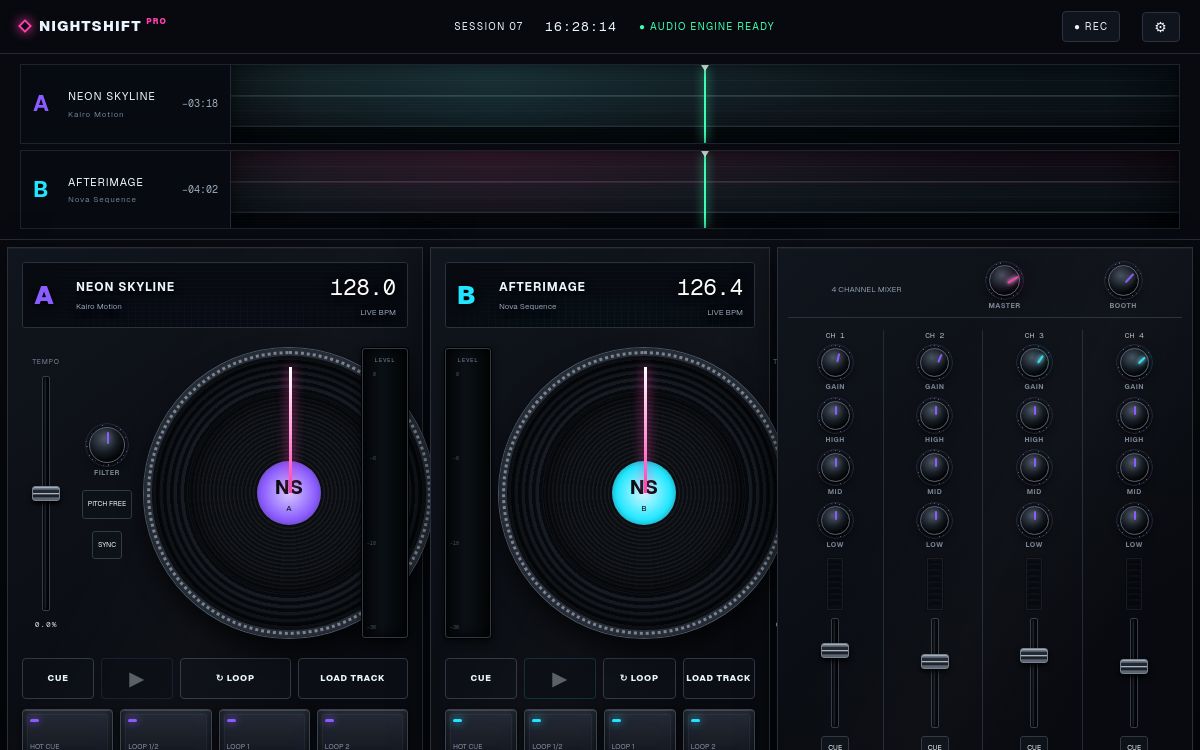This screenshot has width=1200, height=750.
Task: Click the CH 3 GAIN knob
Action: [x=1034, y=362]
